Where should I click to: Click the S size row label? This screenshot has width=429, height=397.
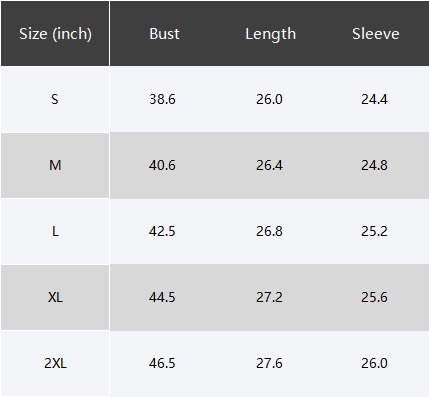pyautogui.click(x=55, y=99)
